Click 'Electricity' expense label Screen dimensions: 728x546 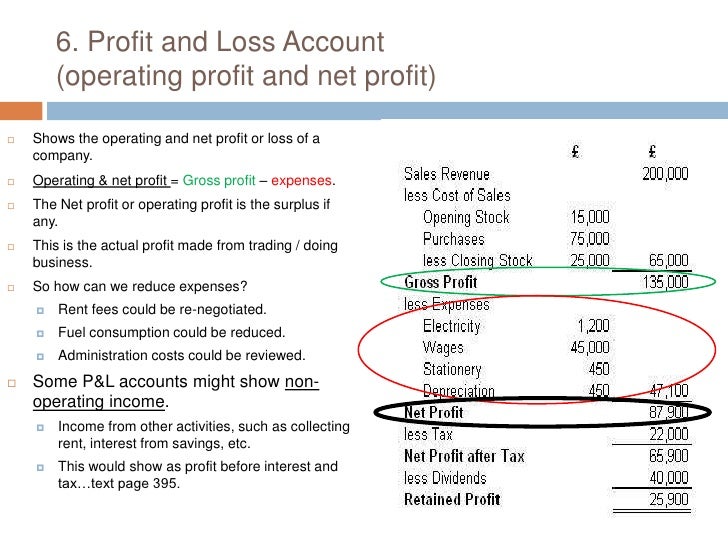pyautogui.click(x=451, y=326)
